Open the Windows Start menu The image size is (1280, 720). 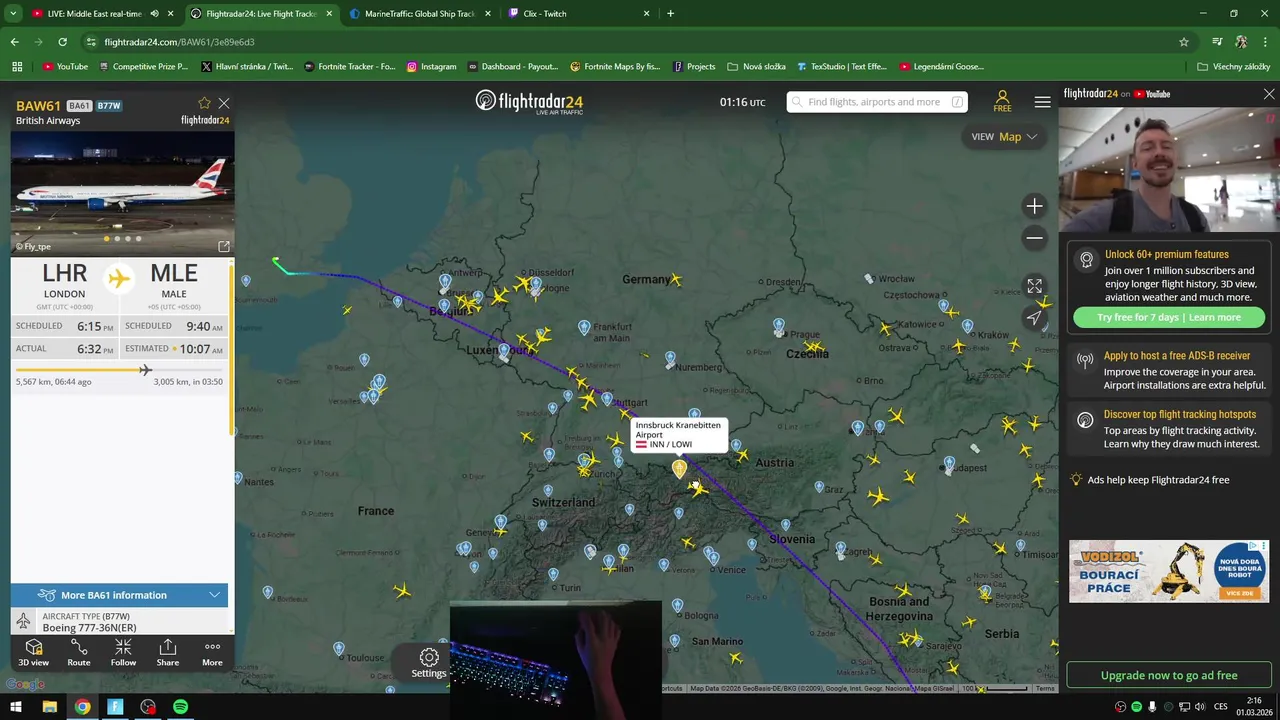coord(17,707)
